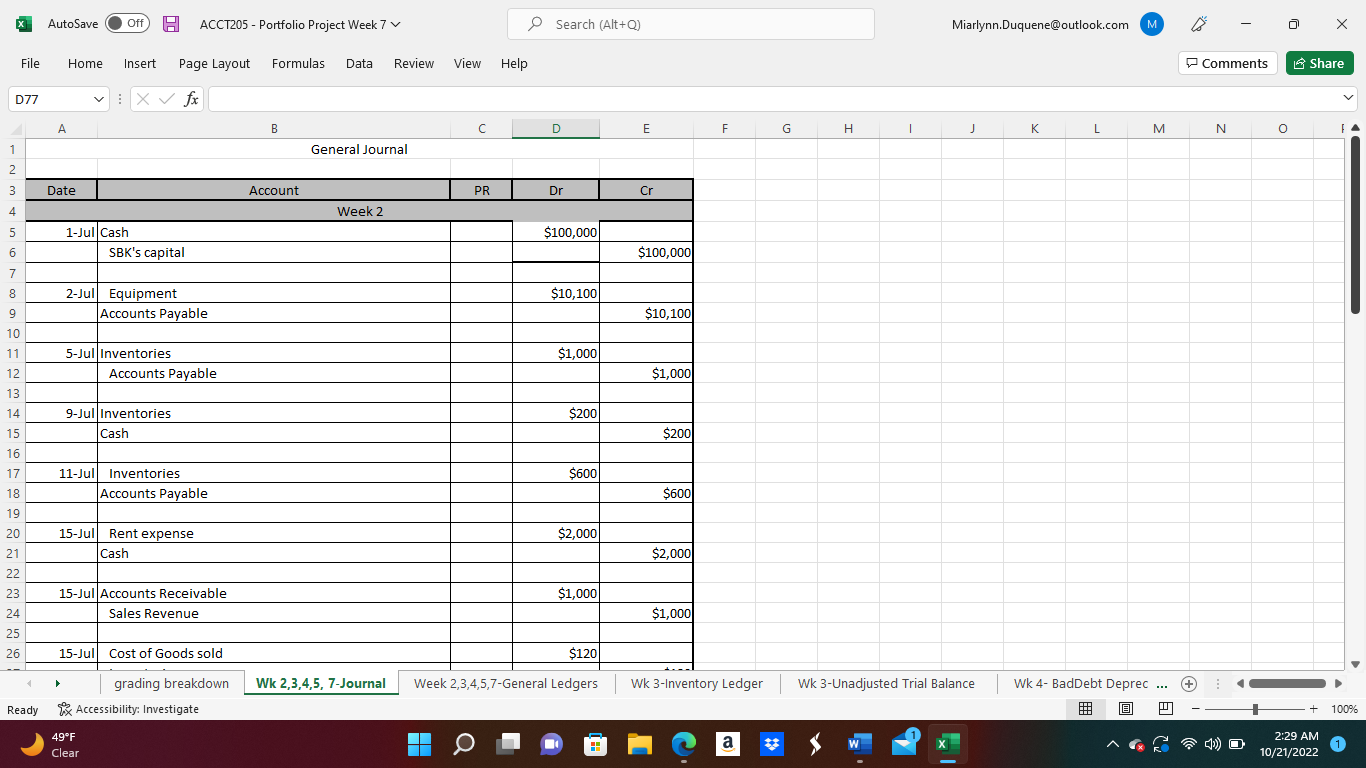Click the Cancel (X) icon beside formula bar

tap(143, 99)
